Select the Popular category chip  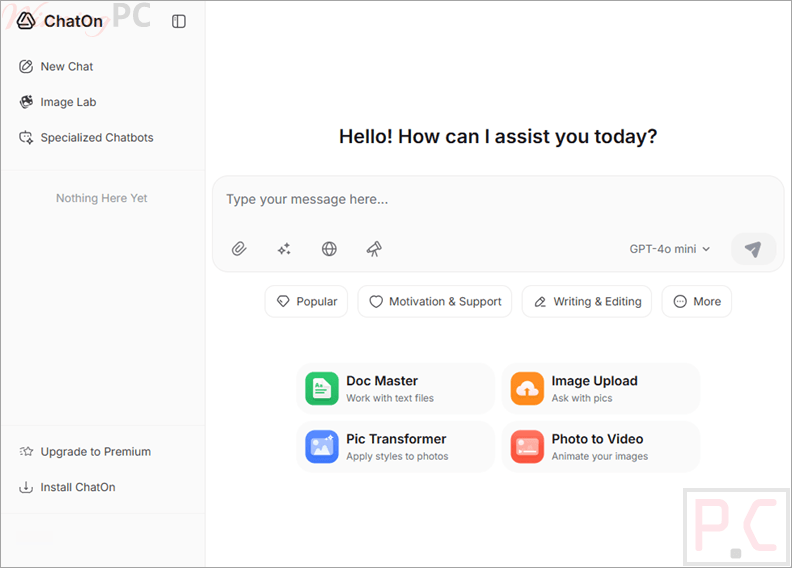click(306, 301)
